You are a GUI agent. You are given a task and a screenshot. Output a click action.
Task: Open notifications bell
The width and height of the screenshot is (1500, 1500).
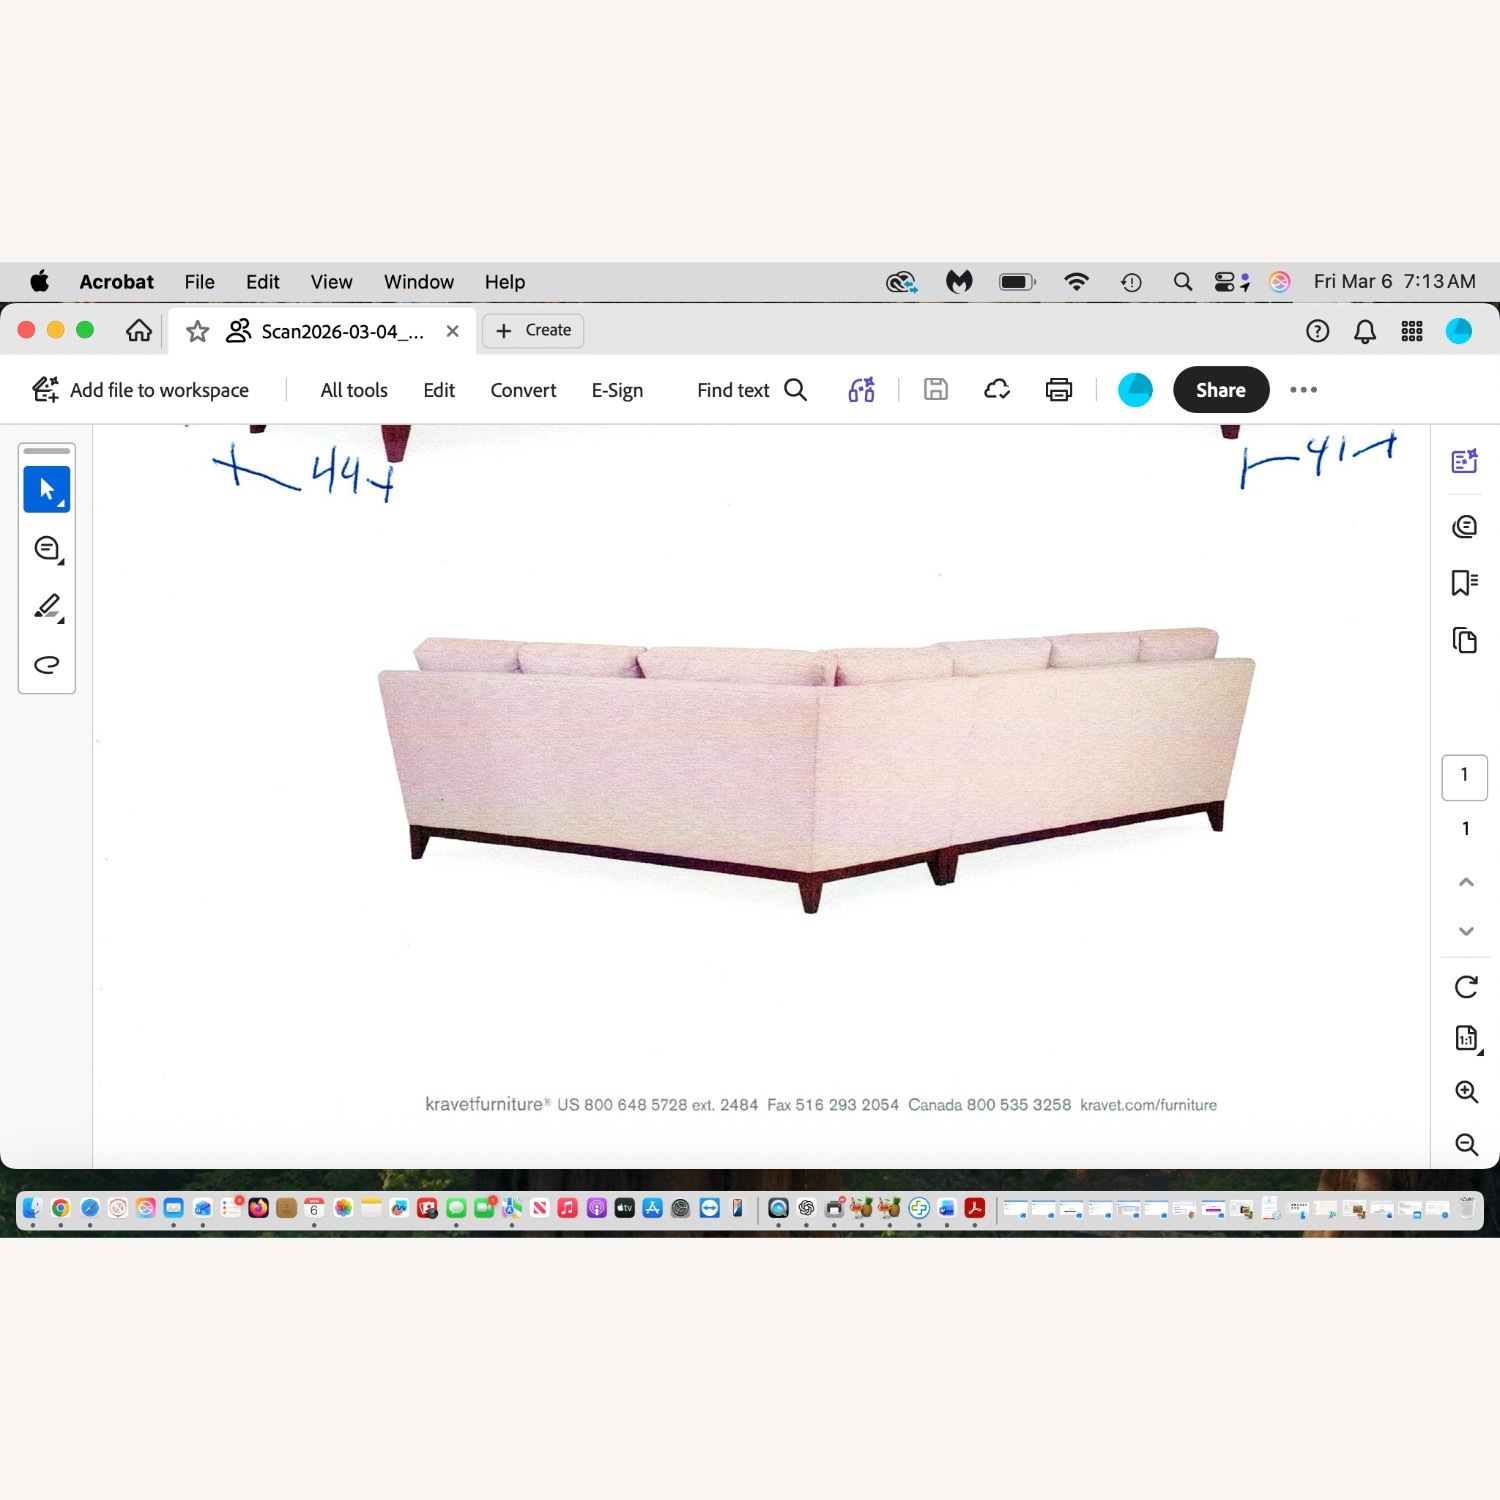tap(1364, 331)
